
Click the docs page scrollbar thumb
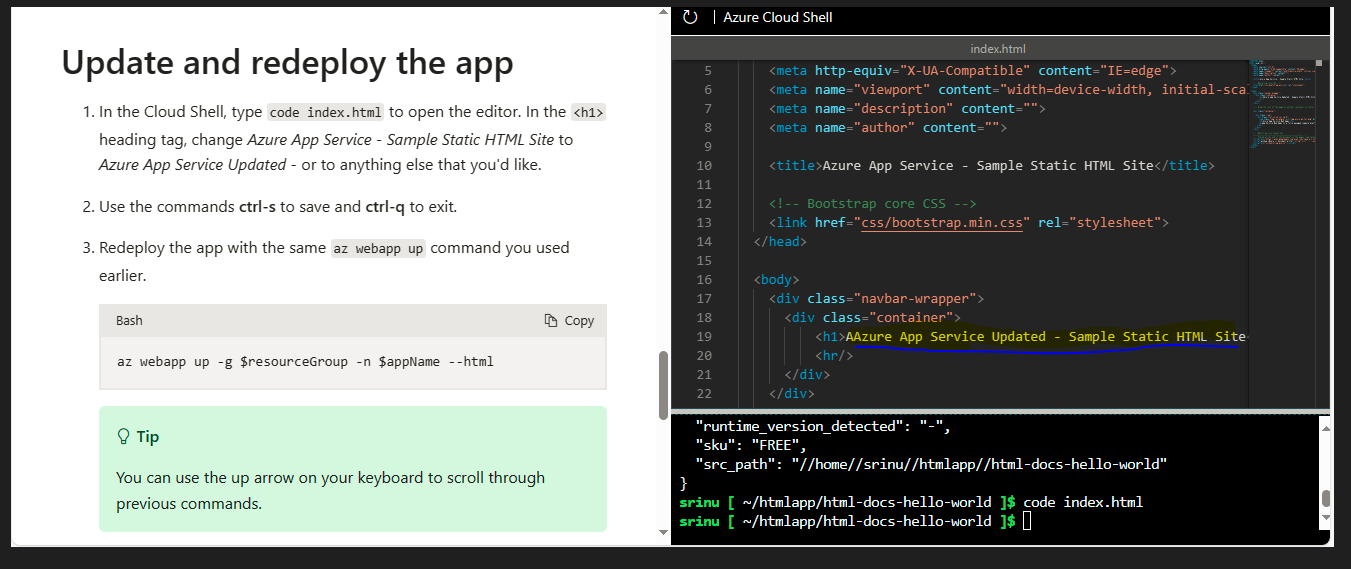(x=663, y=385)
